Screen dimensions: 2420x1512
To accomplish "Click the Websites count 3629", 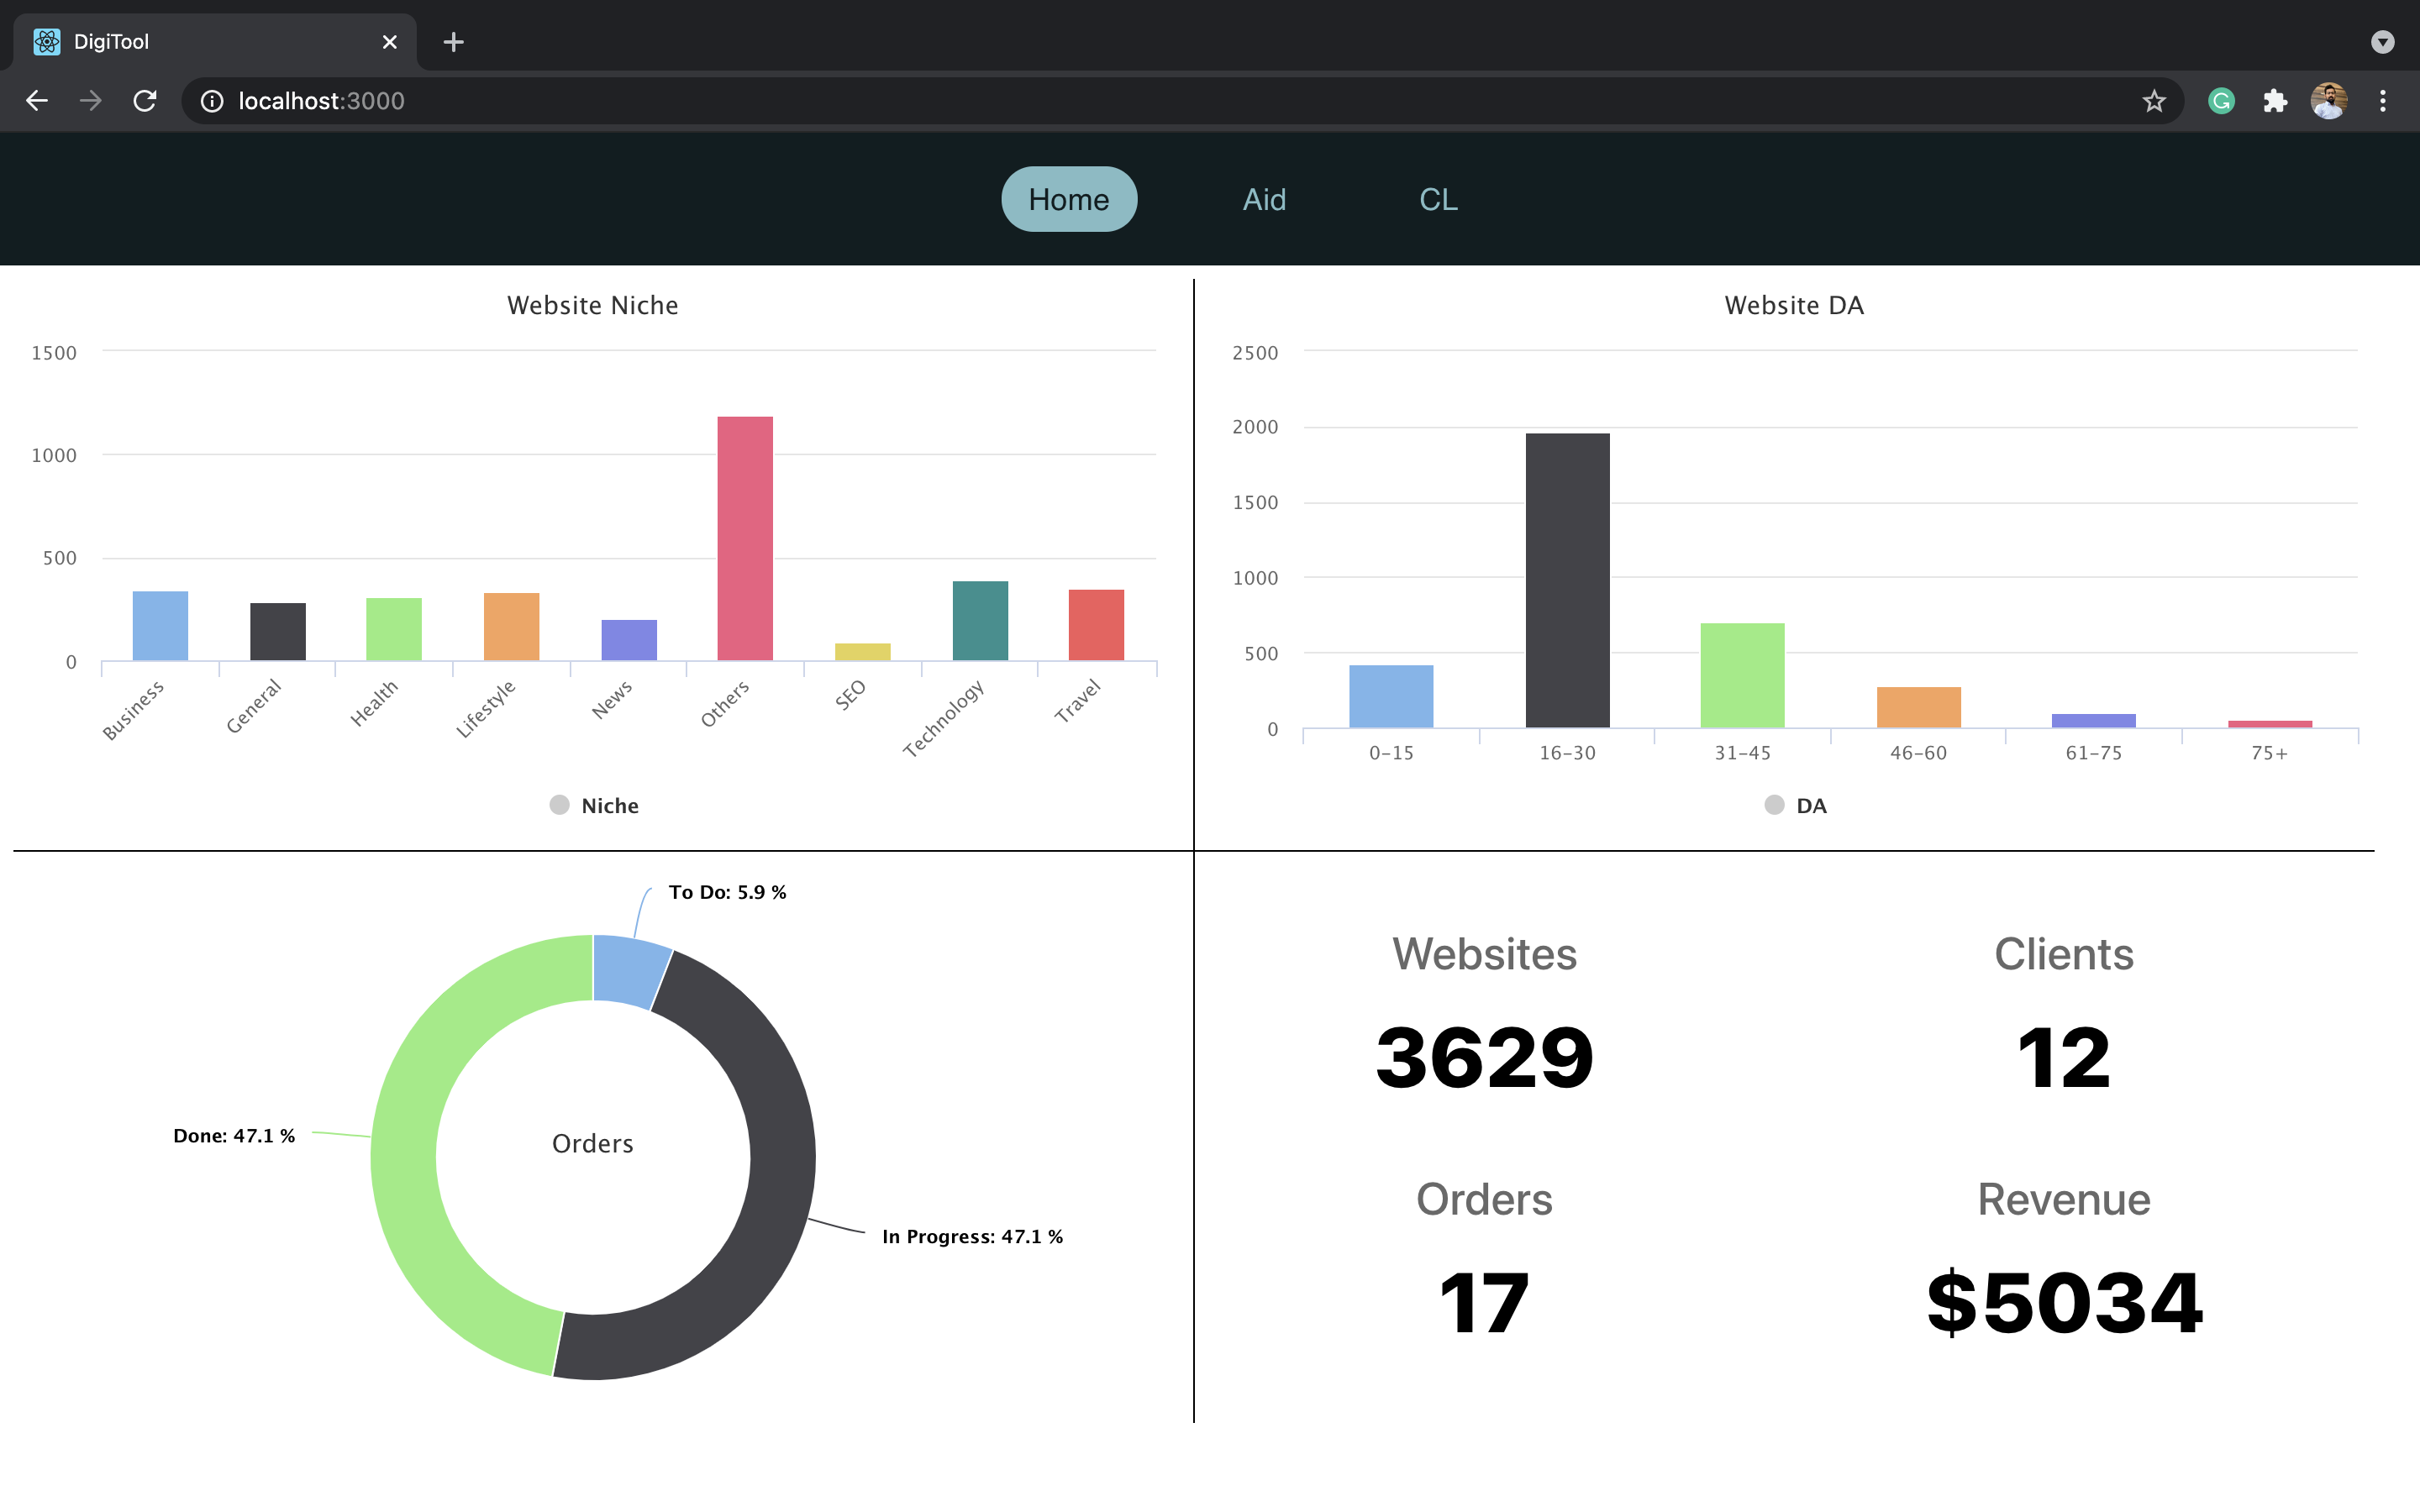I will click(x=1484, y=1057).
